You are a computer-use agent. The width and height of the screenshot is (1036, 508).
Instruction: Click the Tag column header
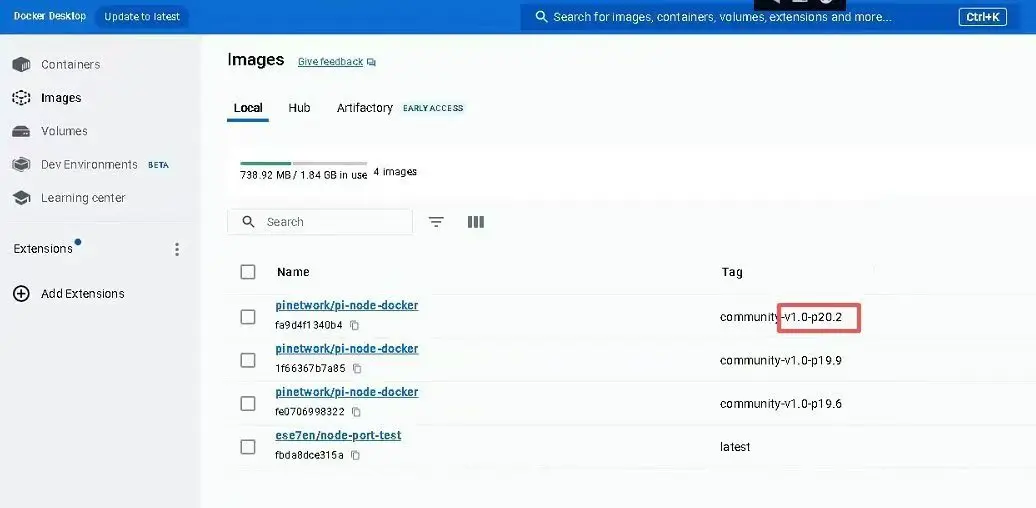point(731,272)
